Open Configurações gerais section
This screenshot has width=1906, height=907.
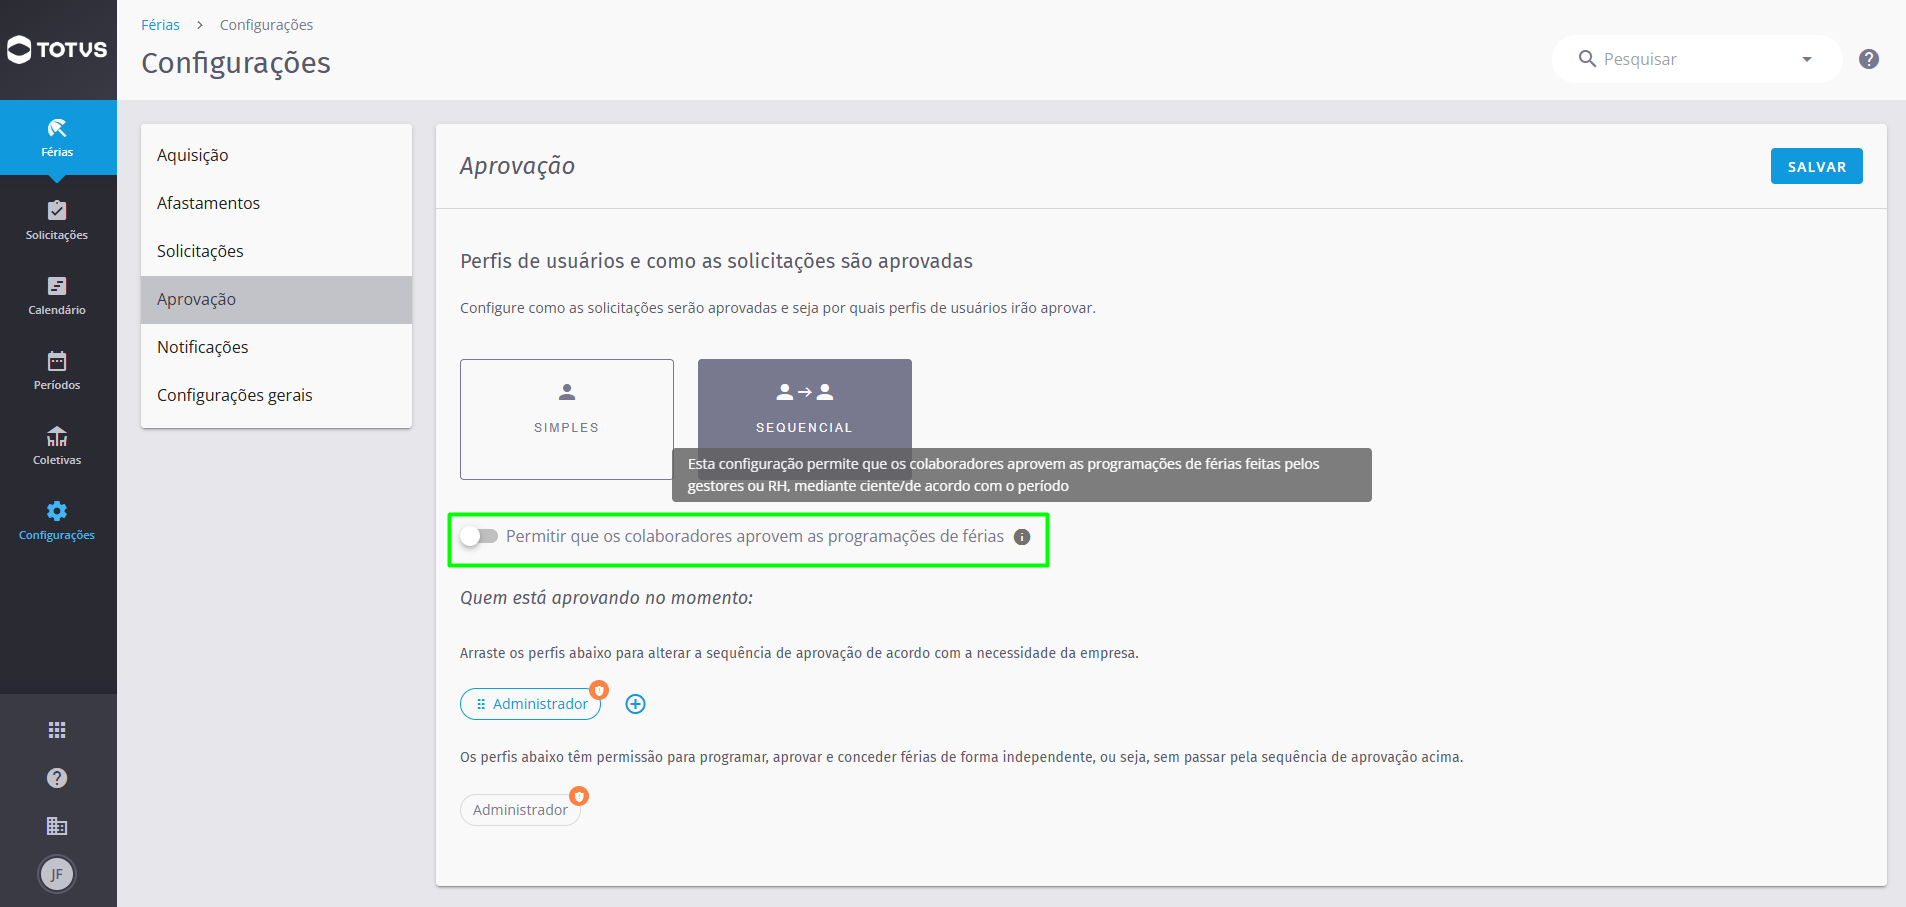(x=276, y=395)
